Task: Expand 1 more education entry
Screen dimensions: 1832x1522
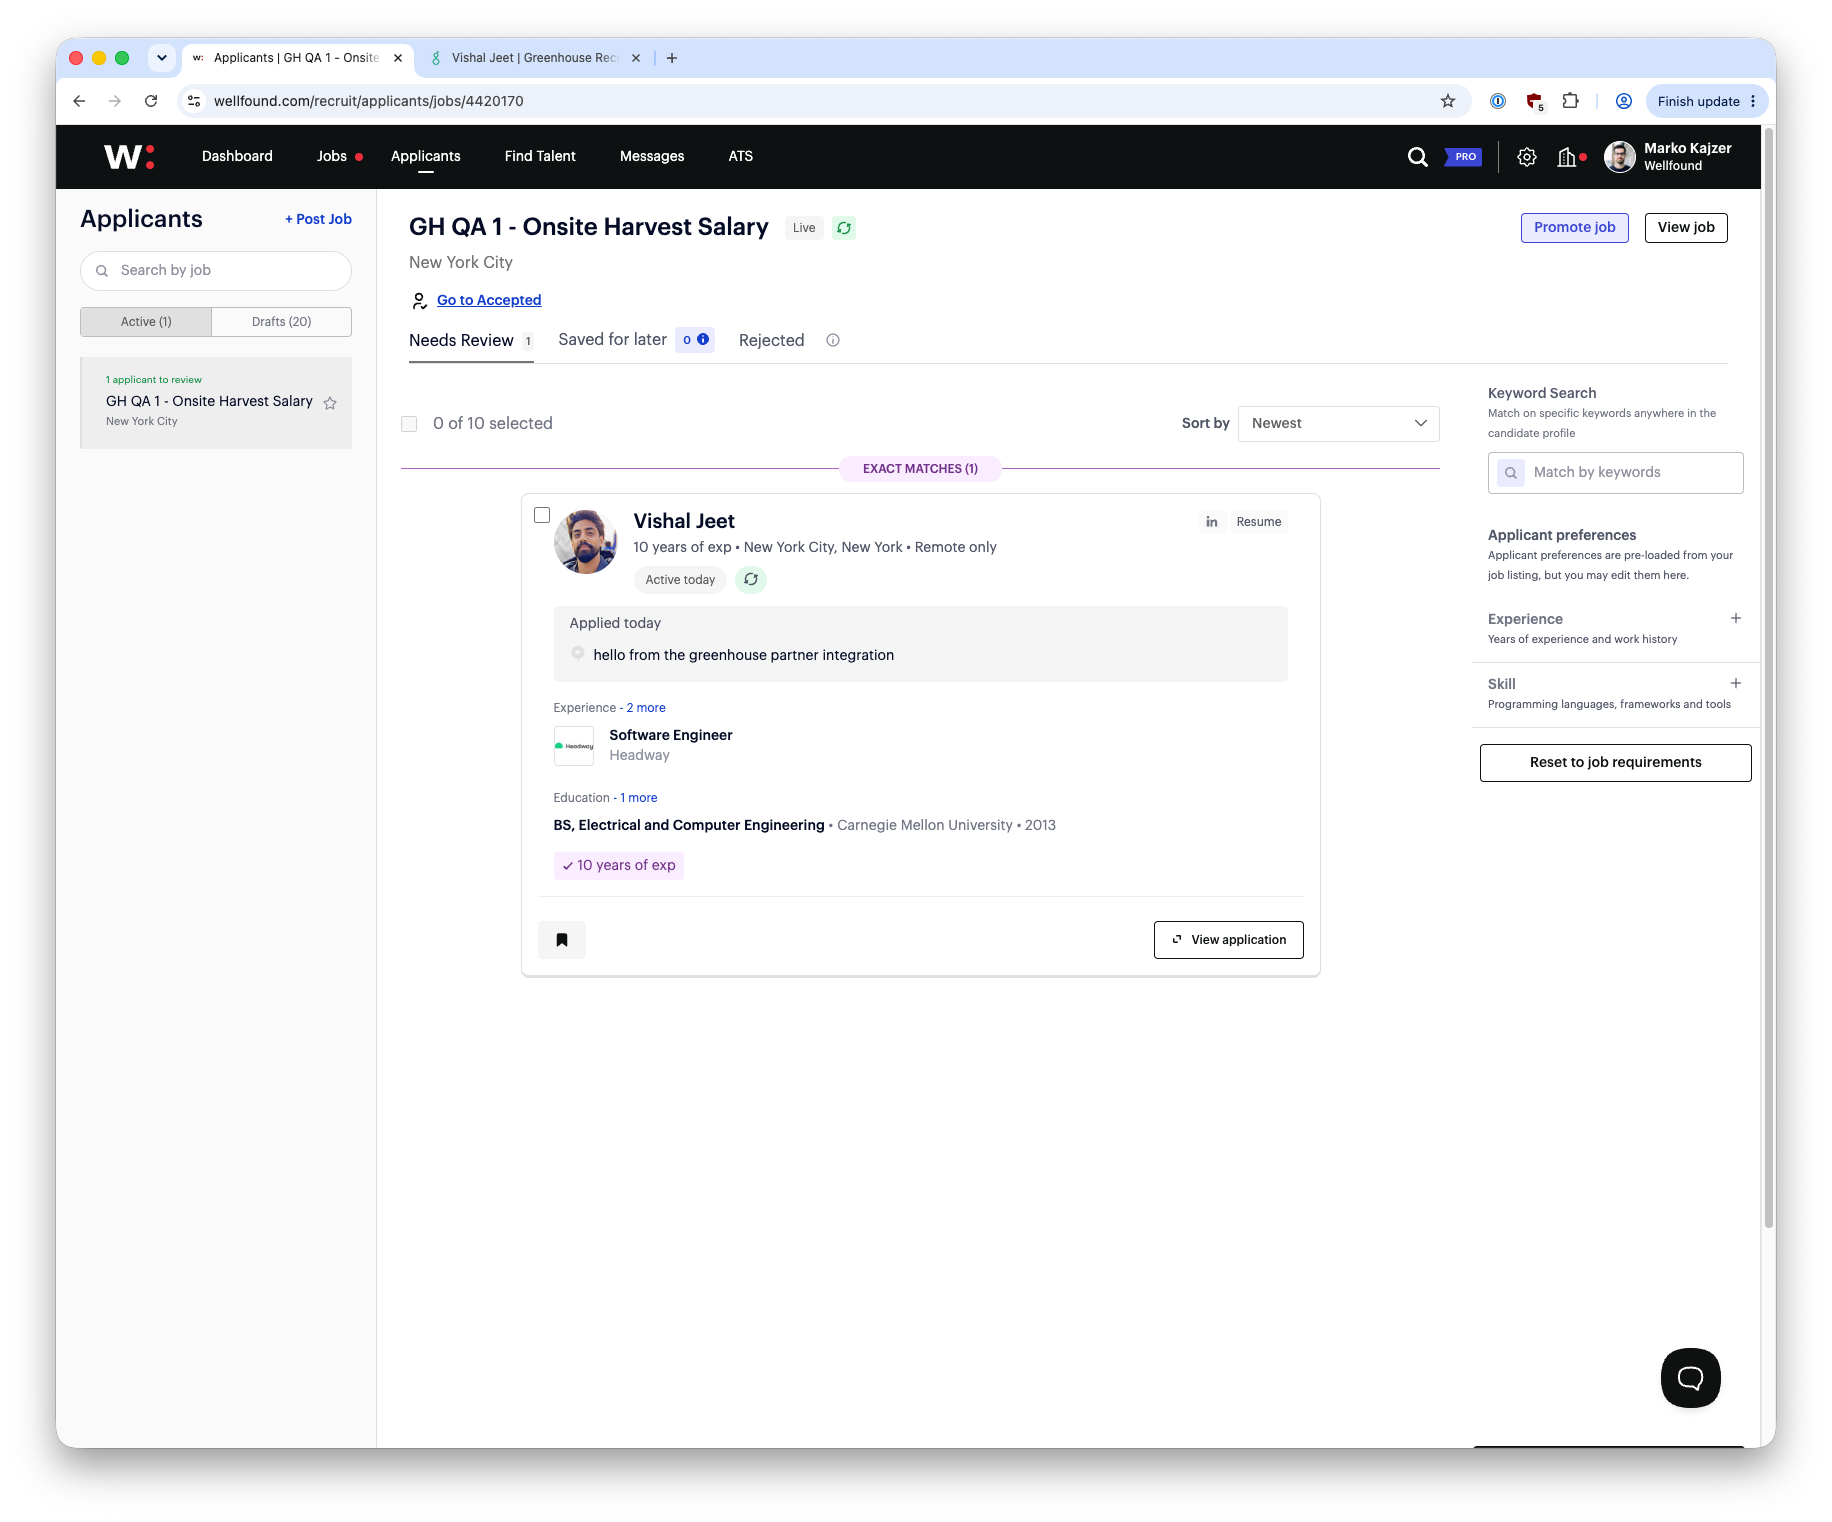Action: point(639,798)
